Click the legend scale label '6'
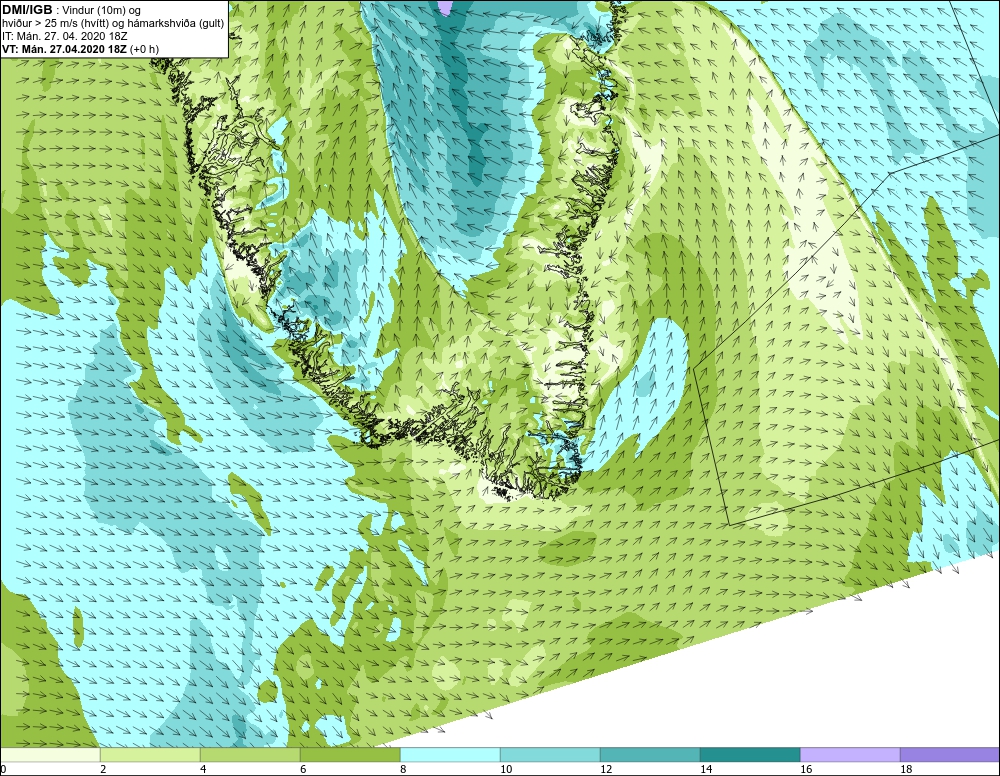Image resolution: width=1000 pixels, height=776 pixels. click(304, 769)
